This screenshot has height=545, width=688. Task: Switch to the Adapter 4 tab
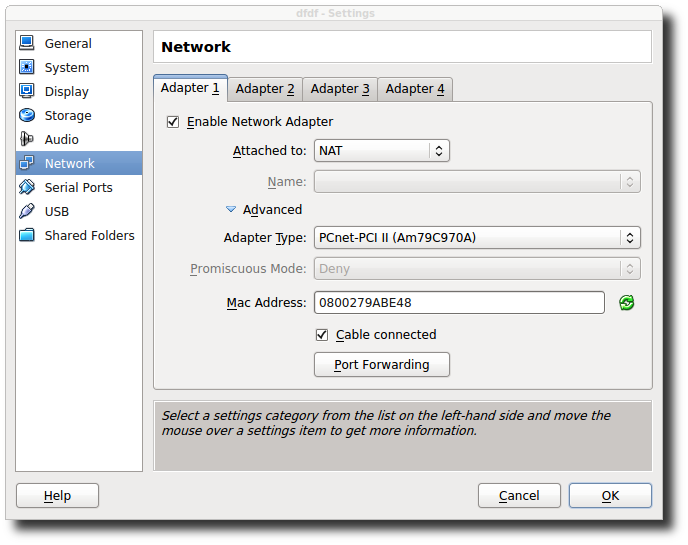(x=415, y=89)
